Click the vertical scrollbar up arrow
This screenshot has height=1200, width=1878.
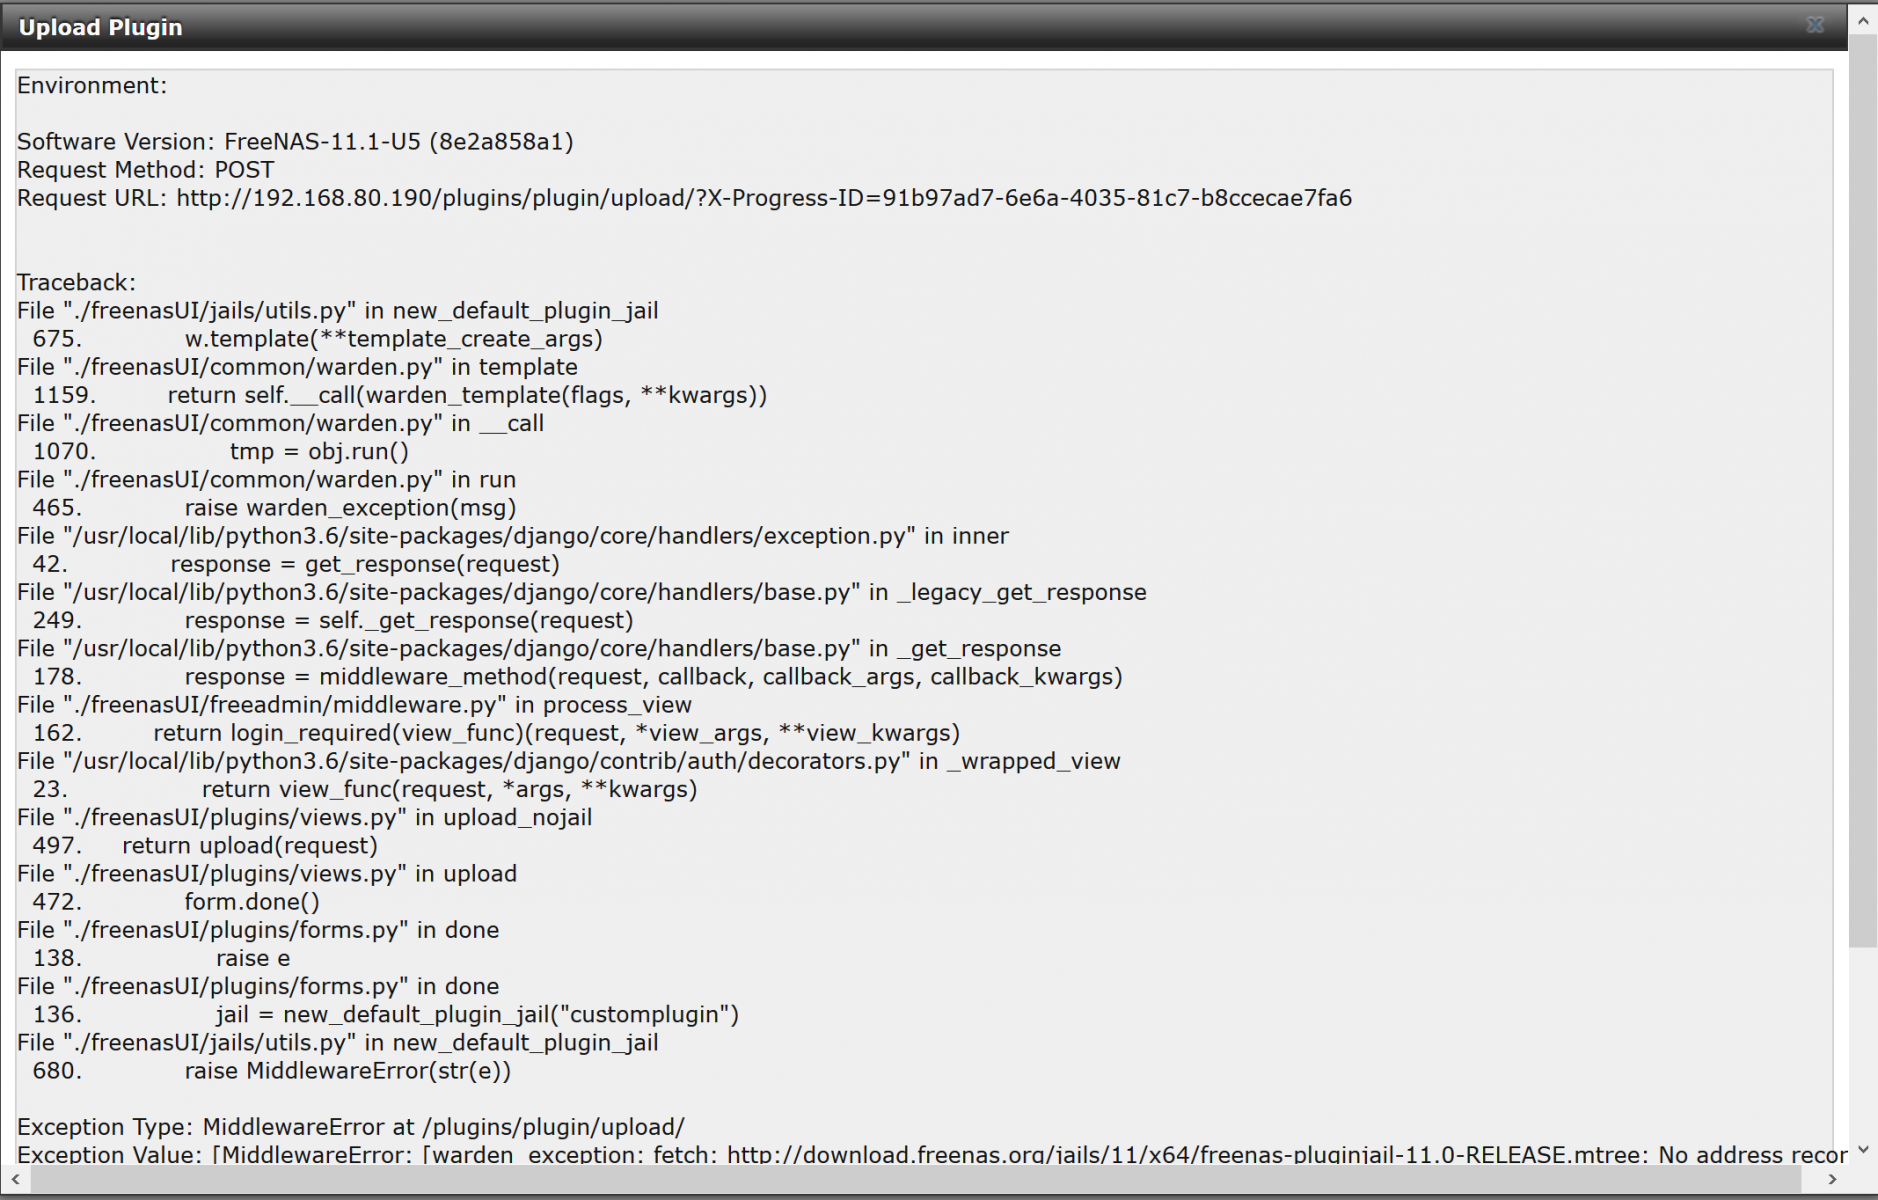click(x=1862, y=21)
